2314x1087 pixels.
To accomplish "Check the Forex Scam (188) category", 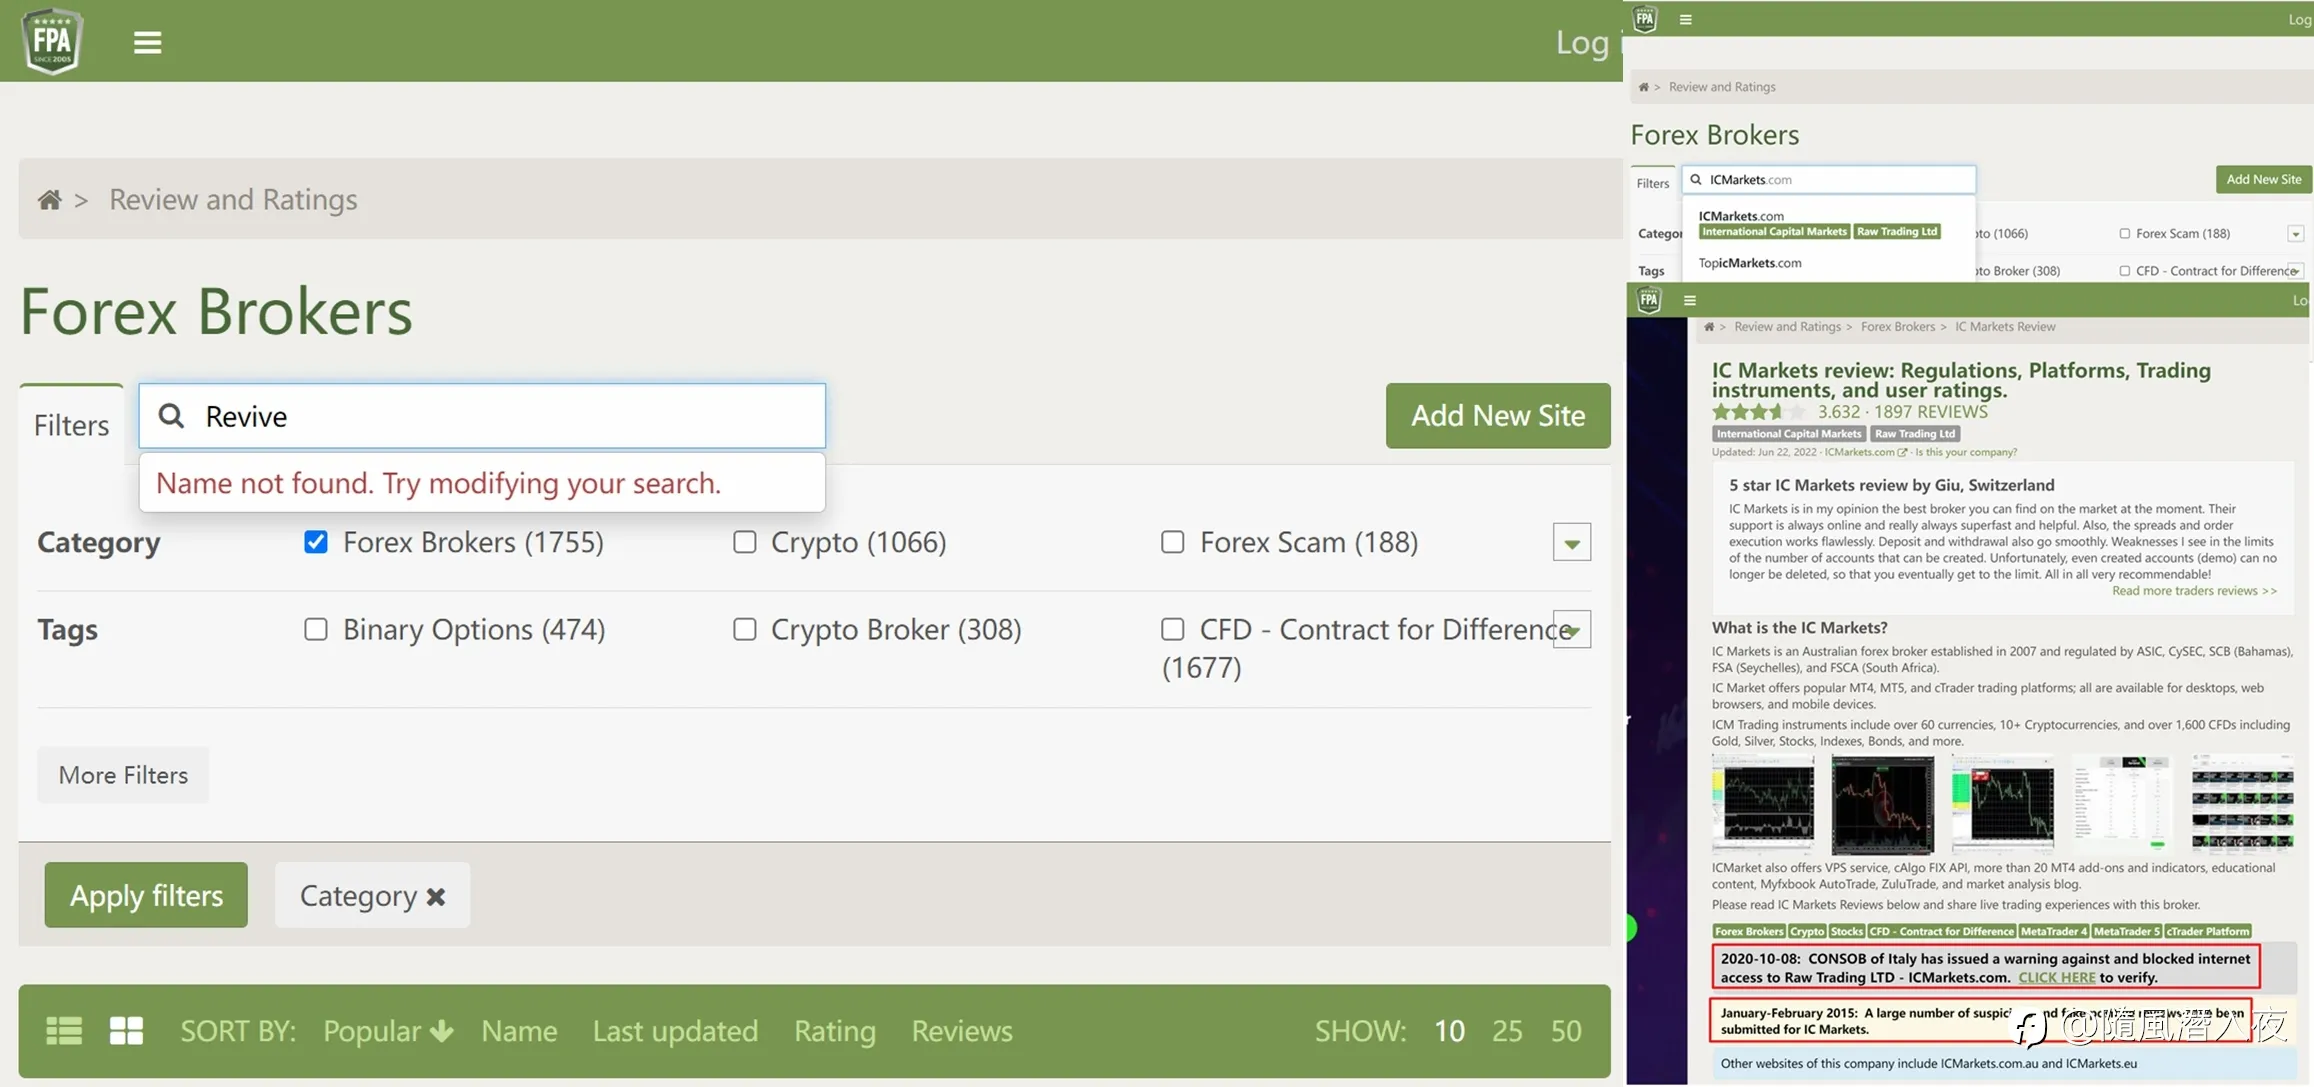I will (1173, 542).
